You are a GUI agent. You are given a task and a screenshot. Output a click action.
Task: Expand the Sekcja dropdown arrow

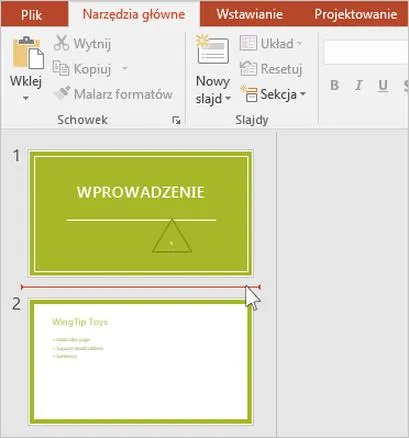[303, 94]
